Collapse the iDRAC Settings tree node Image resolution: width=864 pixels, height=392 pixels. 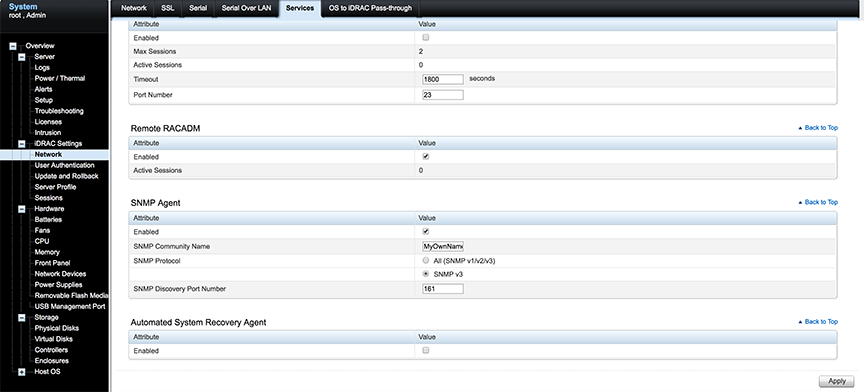(x=22, y=144)
